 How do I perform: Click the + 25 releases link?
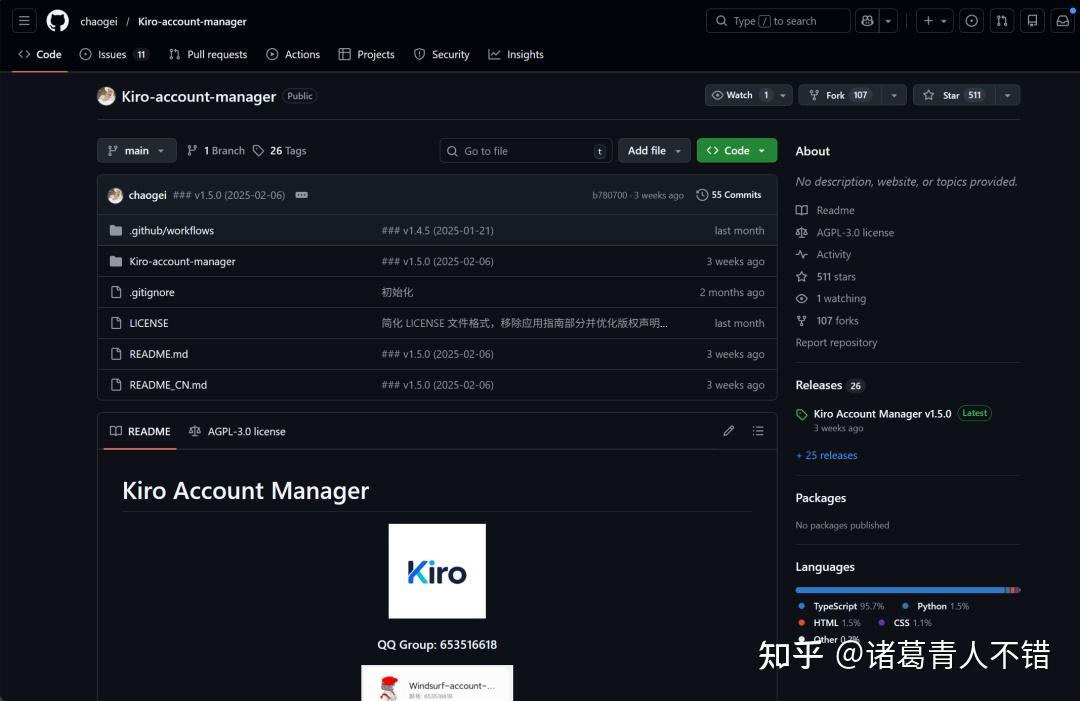pos(826,455)
